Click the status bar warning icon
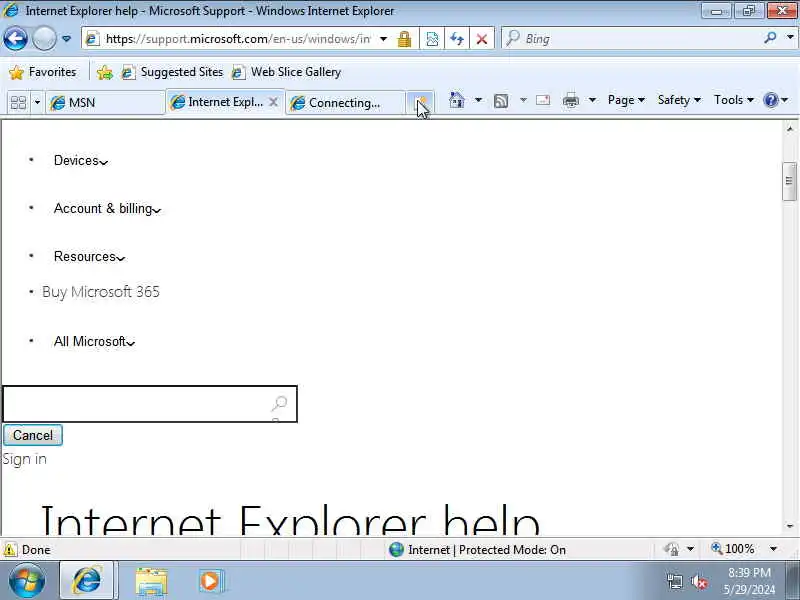 click(x=9, y=549)
